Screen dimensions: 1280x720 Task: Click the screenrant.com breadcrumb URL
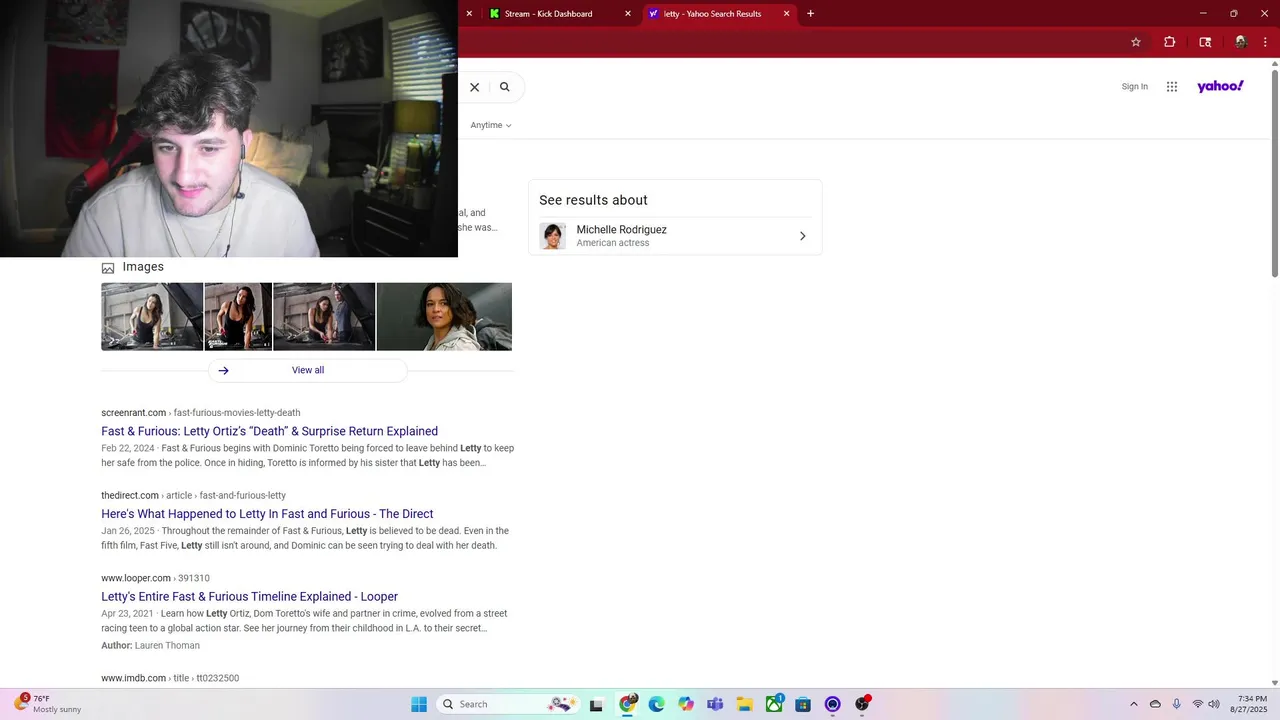coord(200,413)
